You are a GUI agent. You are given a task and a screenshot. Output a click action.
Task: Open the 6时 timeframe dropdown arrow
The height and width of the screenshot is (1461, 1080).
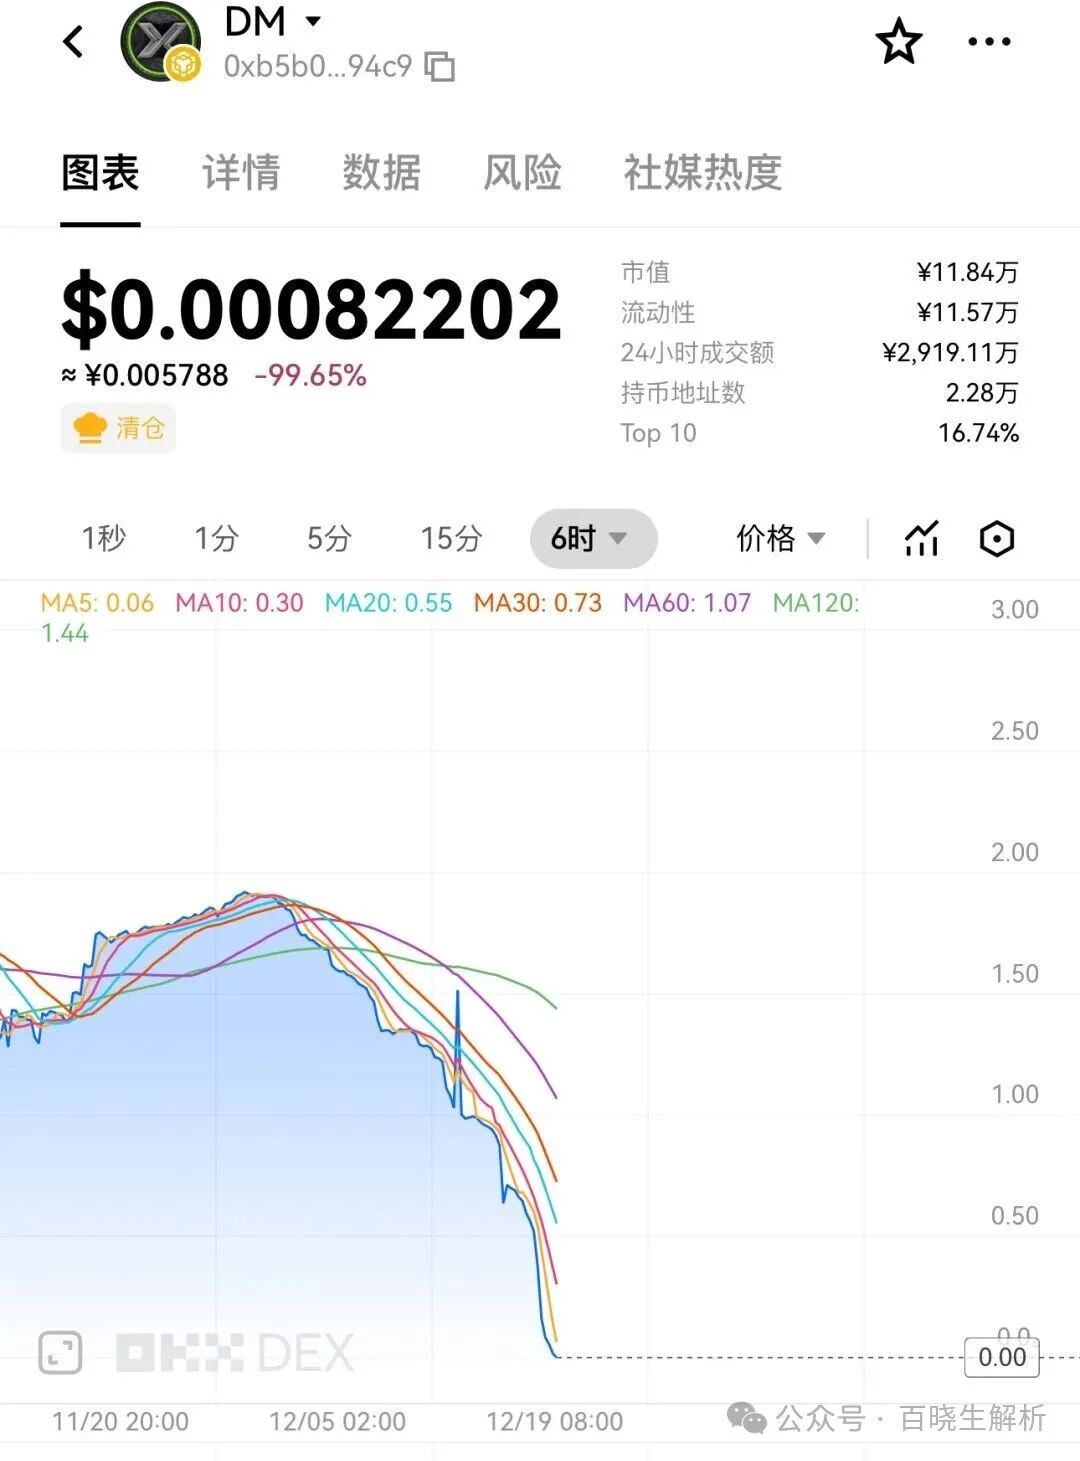(x=620, y=538)
